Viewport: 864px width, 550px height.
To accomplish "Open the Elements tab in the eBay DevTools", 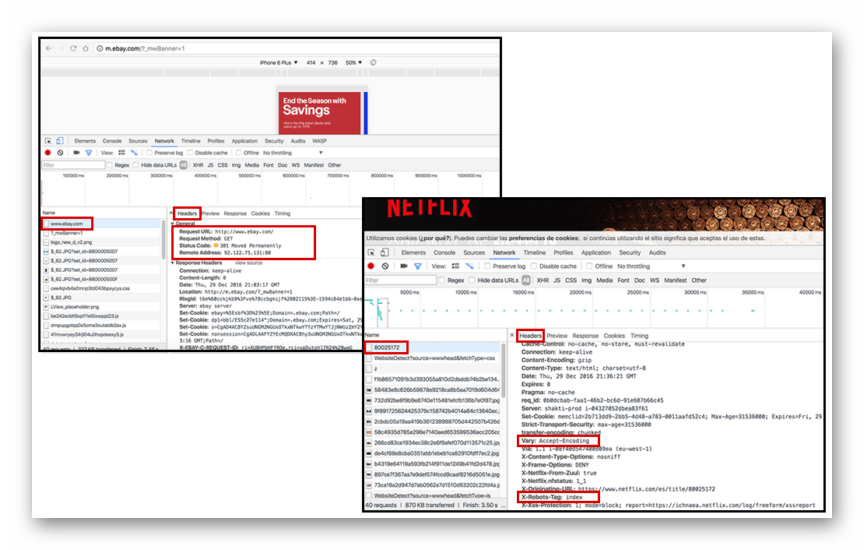I will (85, 141).
